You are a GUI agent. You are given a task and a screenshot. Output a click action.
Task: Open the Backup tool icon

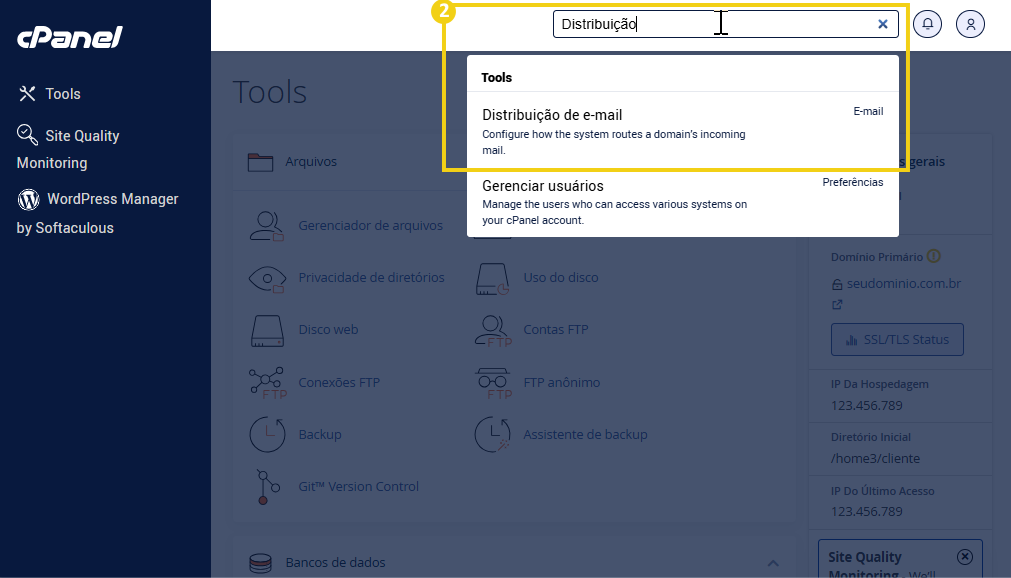pos(266,434)
